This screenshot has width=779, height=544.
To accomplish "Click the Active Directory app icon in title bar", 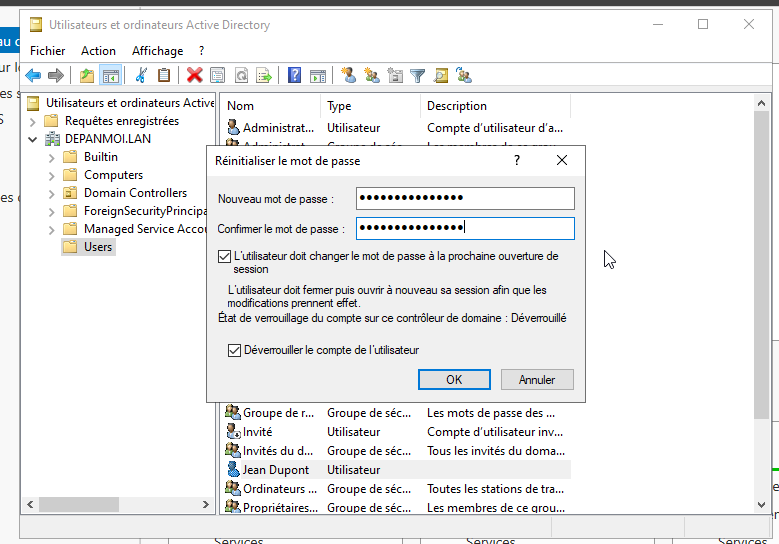I will coord(36,24).
